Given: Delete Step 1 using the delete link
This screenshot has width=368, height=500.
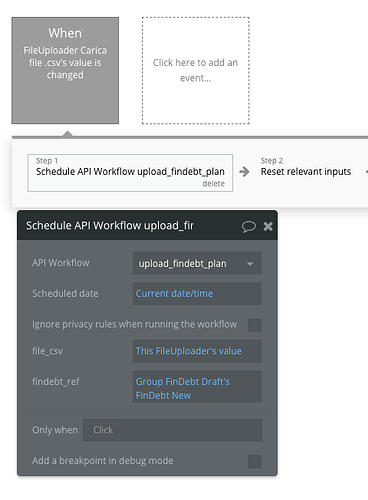Looking at the screenshot, I should (x=213, y=184).
